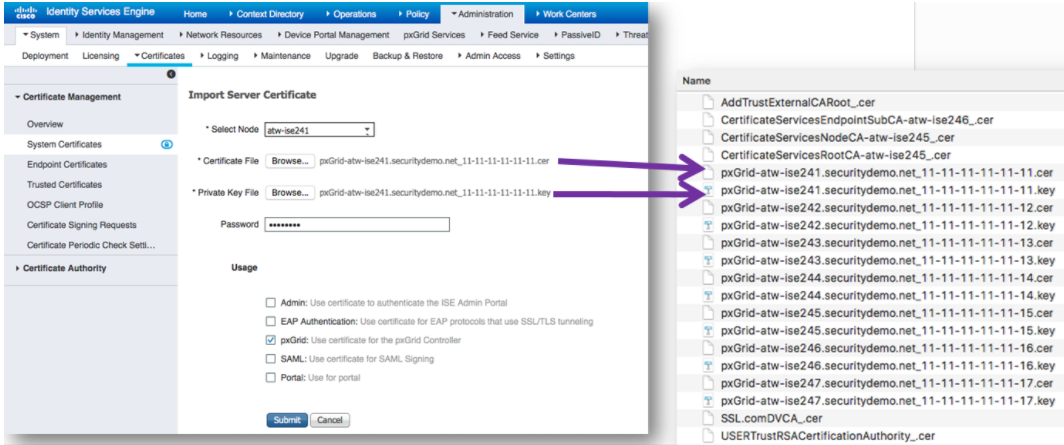Open Trusted Certificates in the sidebar
The image size is (1064, 445).
coord(64,185)
